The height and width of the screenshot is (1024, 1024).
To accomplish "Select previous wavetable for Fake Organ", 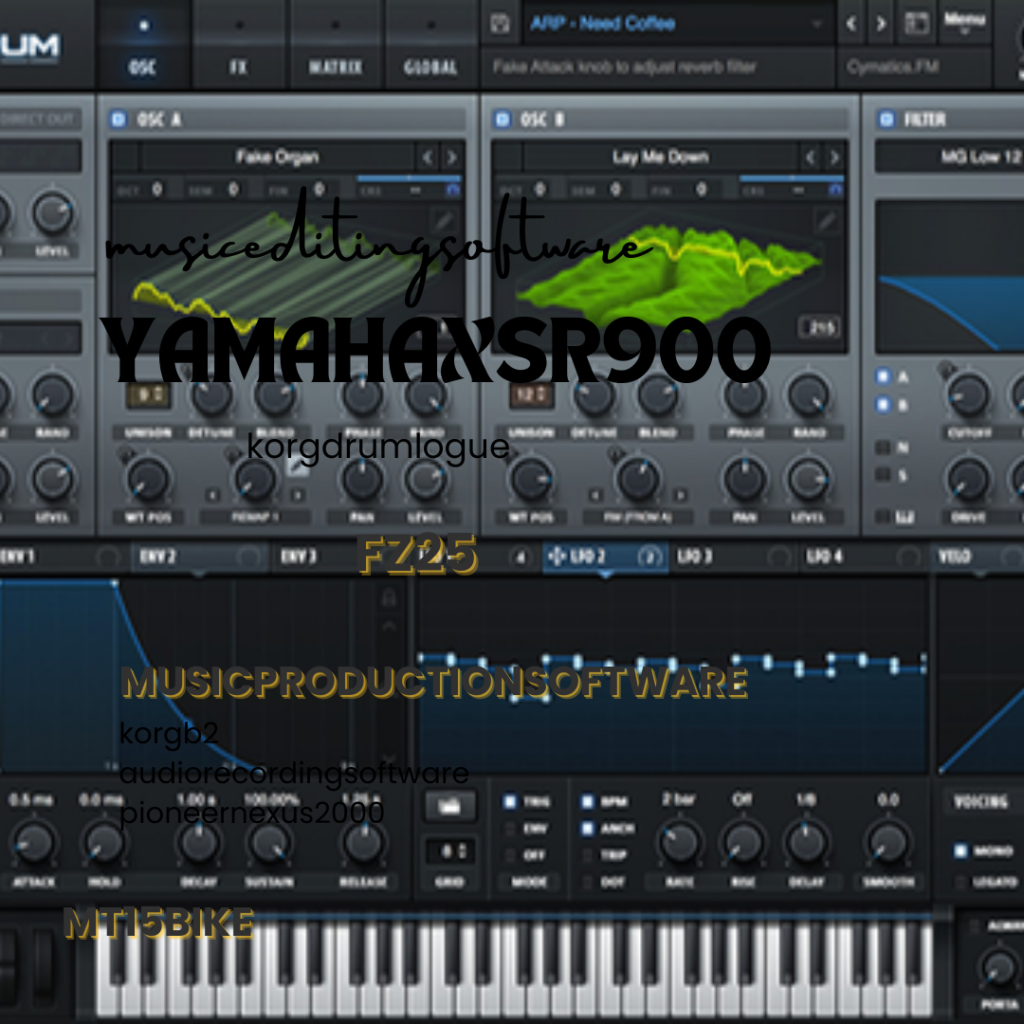I will [427, 157].
